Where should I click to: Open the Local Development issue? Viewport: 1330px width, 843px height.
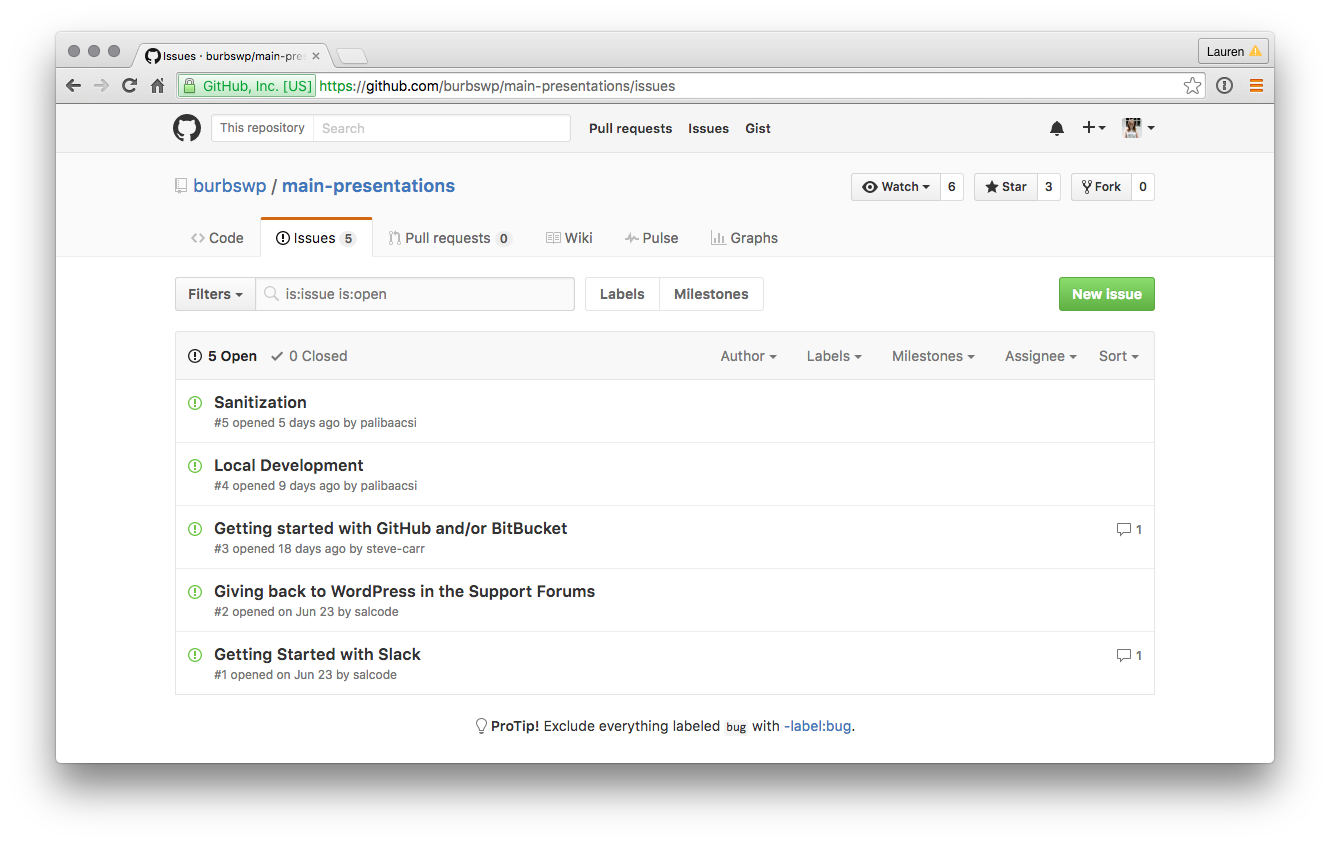point(288,465)
